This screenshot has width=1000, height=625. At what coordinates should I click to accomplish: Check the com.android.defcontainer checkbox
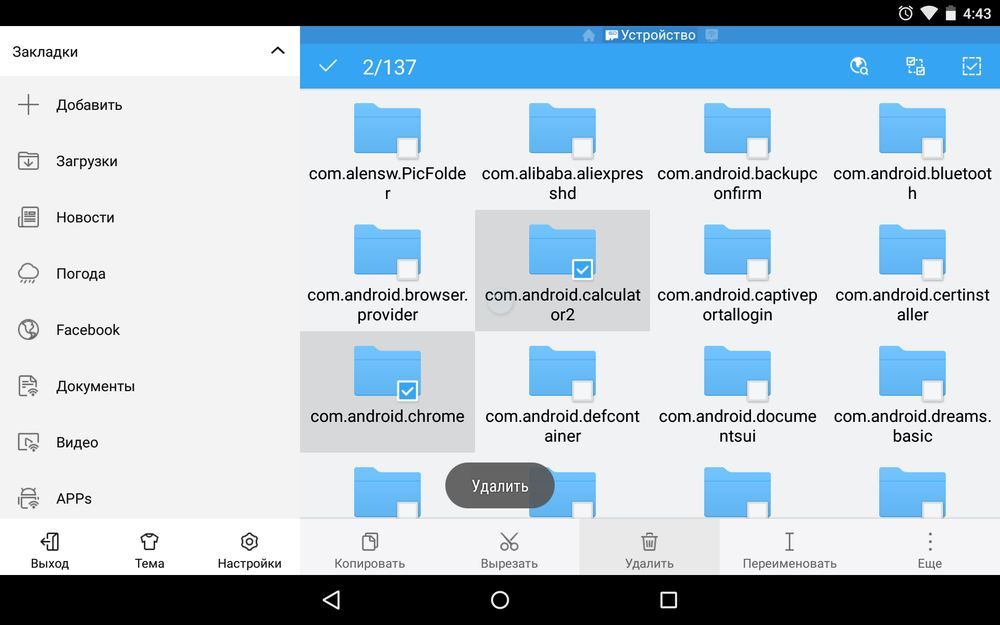coord(582,390)
